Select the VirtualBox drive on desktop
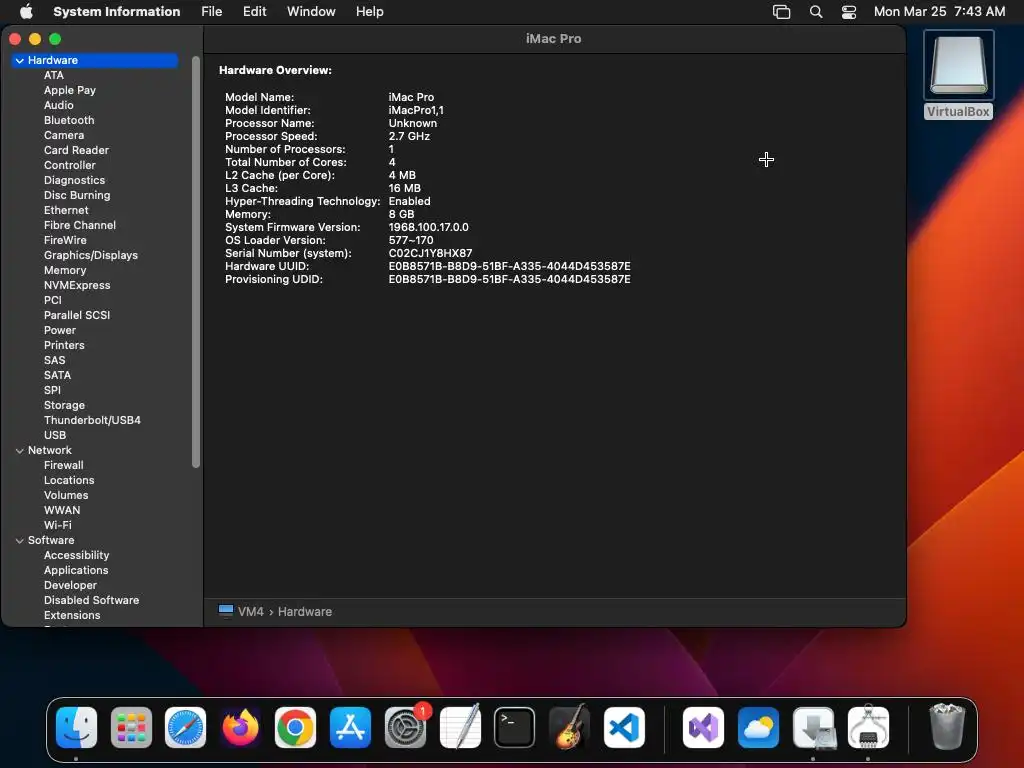This screenshot has width=1024, height=768. click(x=959, y=74)
